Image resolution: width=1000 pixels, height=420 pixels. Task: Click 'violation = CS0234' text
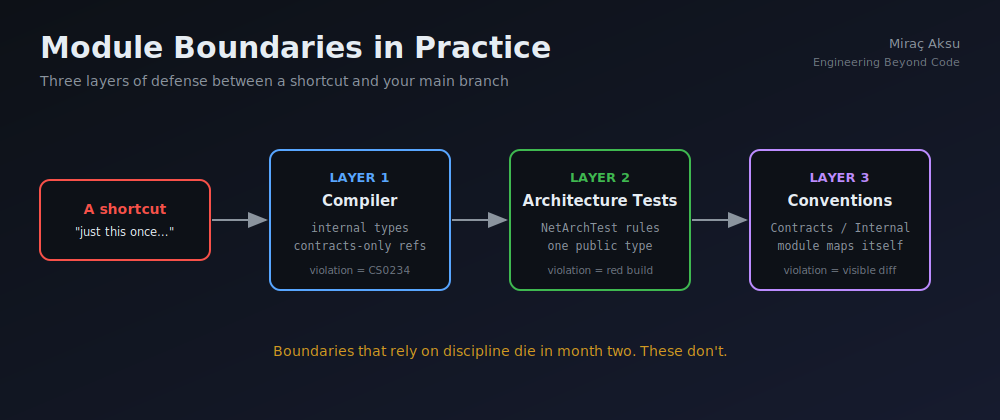[x=360, y=270]
